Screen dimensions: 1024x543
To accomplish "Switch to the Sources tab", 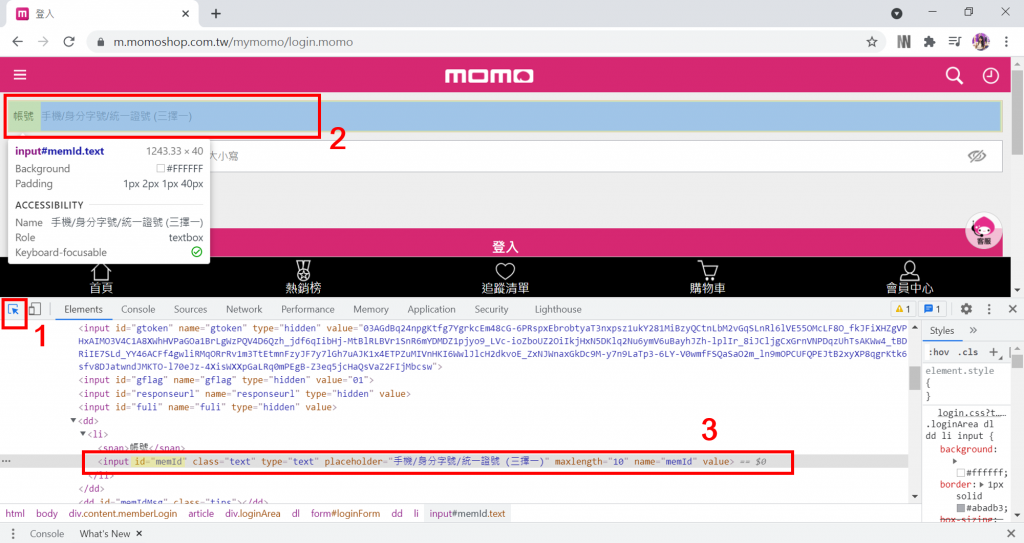I will click(190, 309).
